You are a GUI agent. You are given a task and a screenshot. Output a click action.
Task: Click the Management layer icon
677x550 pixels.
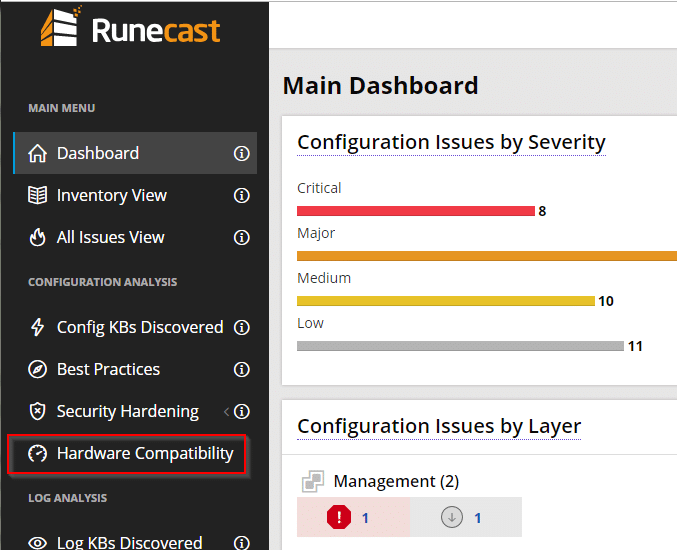coord(313,481)
